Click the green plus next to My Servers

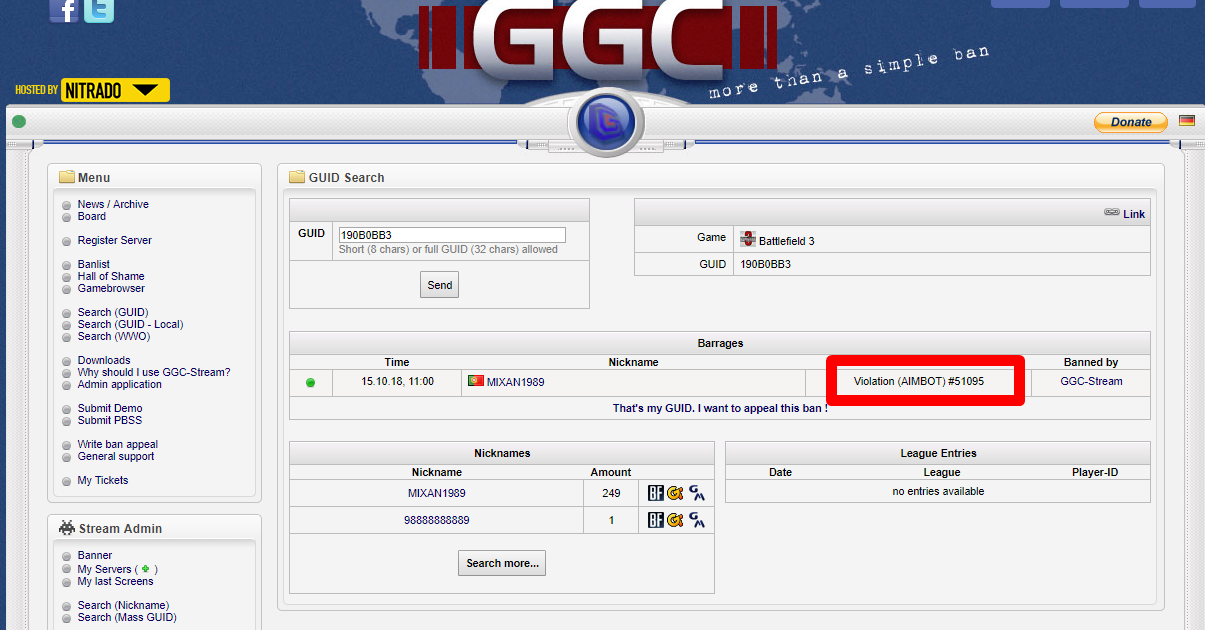click(145, 569)
